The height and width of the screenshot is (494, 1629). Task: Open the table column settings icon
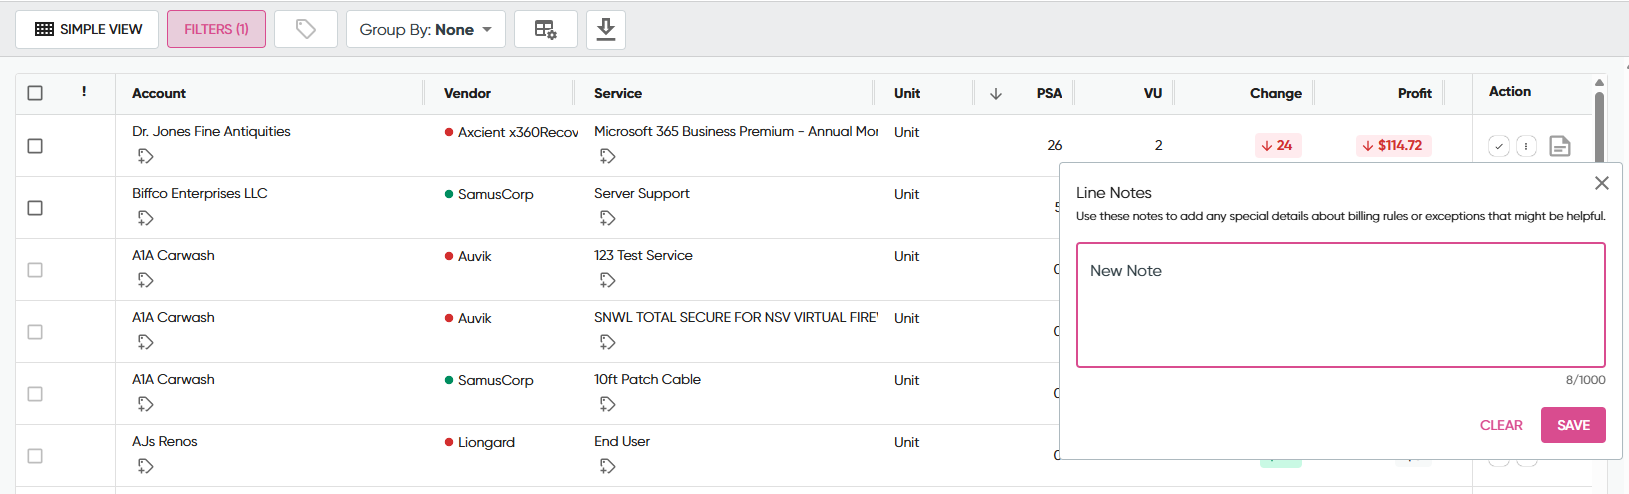(x=545, y=30)
